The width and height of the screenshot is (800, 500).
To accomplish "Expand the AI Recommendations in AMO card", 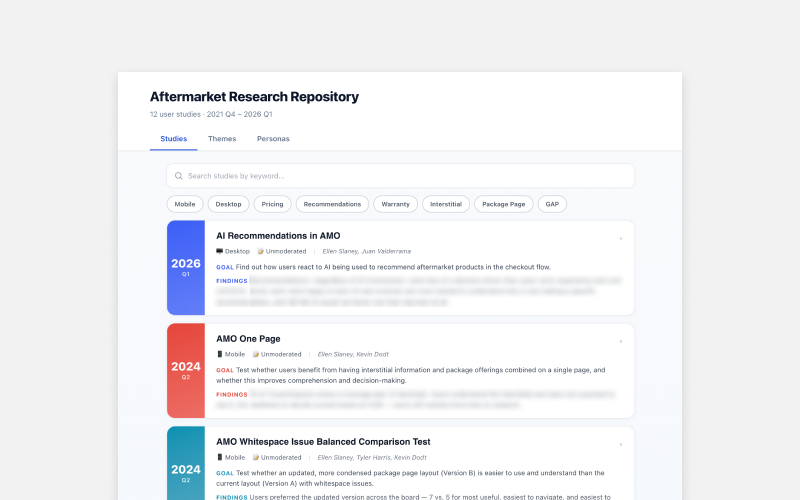I will (620, 238).
